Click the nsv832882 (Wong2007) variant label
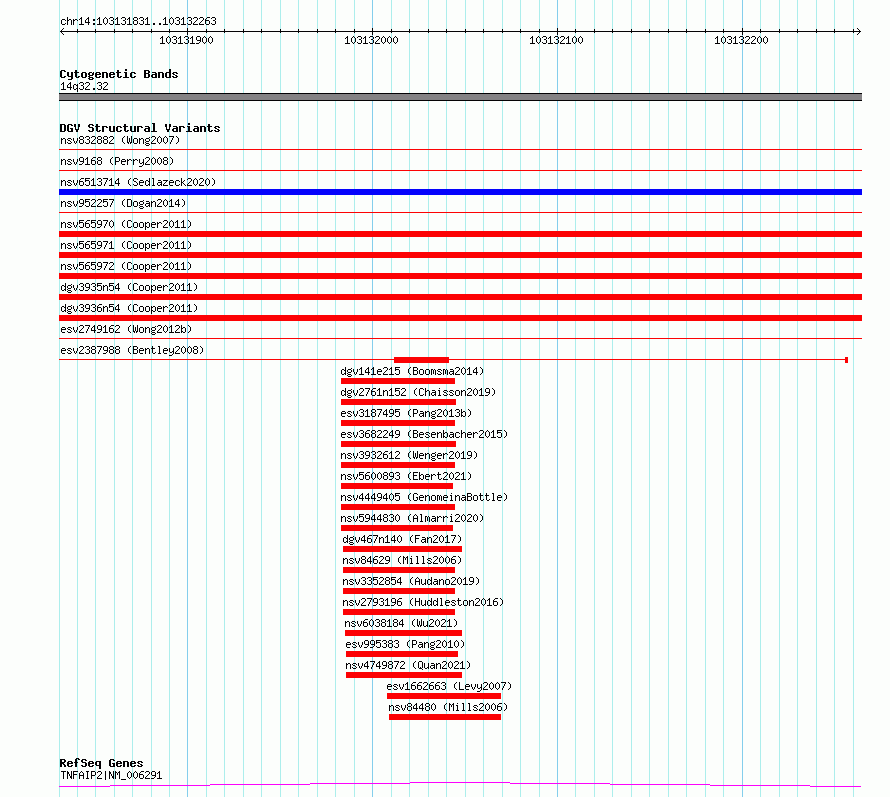Screen dimensions: 890x797 click(x=120, y=140)
